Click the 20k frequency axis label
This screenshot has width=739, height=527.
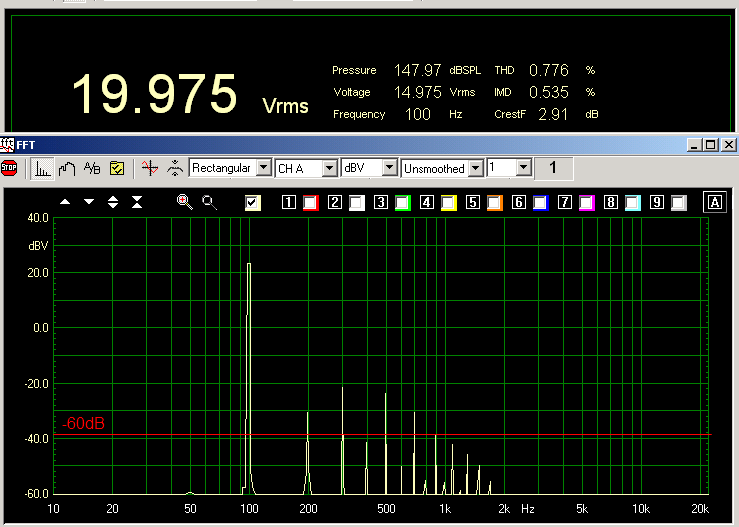pos(700,509)
